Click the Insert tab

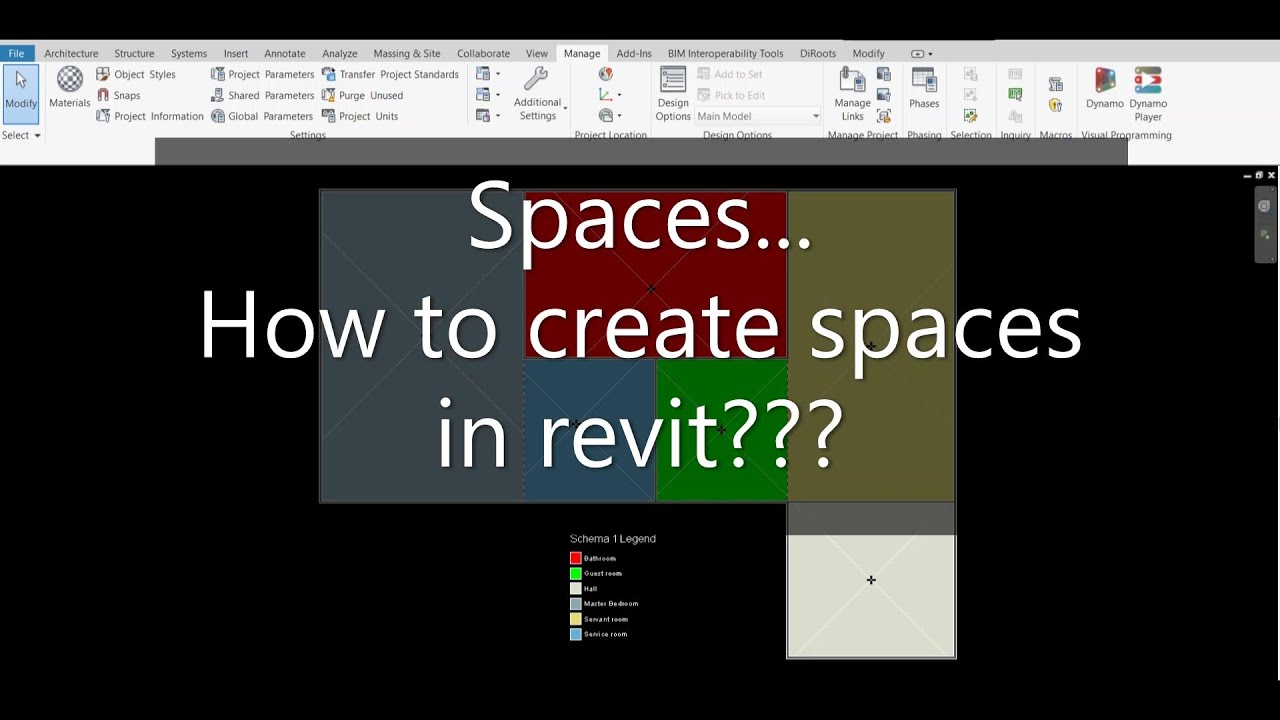tap(236, 54)
